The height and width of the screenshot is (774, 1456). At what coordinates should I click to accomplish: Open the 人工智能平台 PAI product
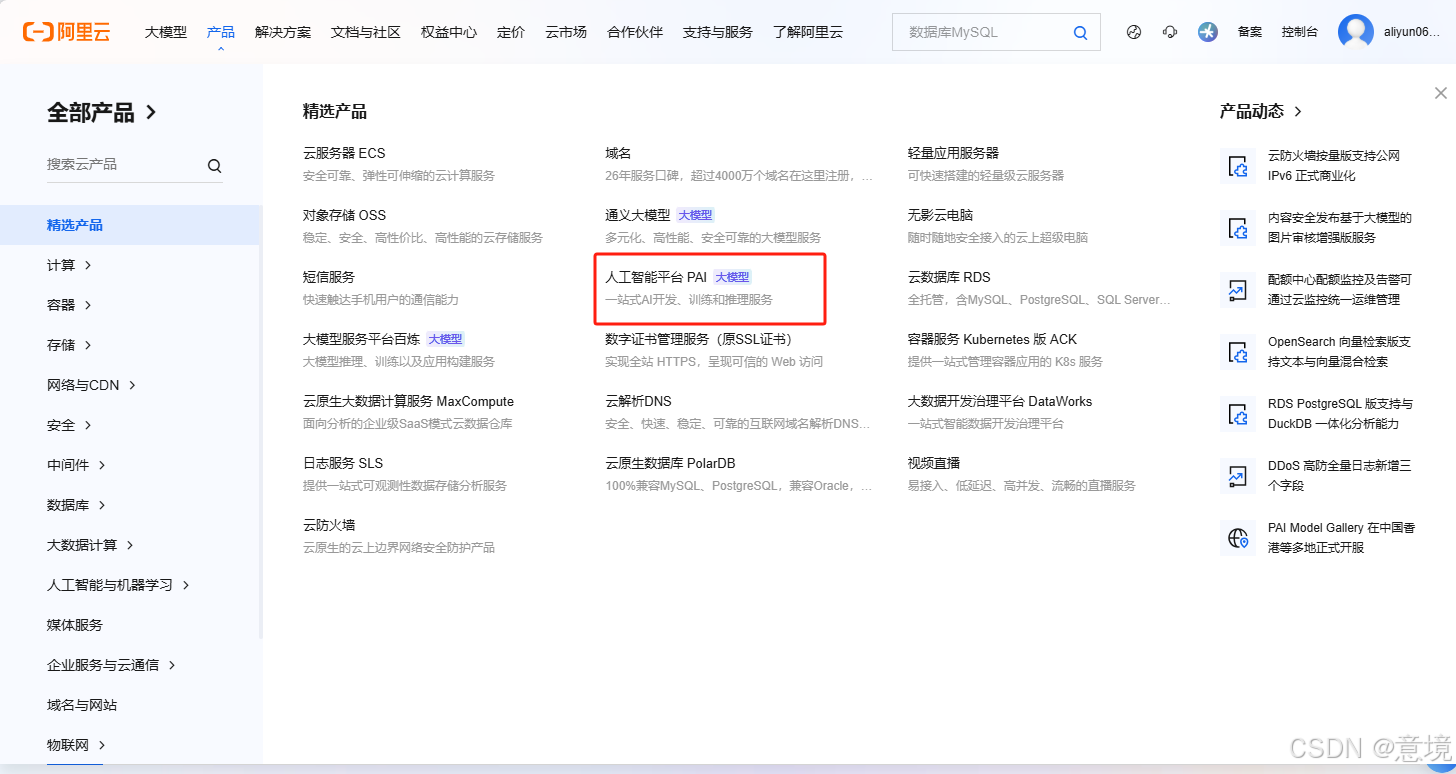656,277
